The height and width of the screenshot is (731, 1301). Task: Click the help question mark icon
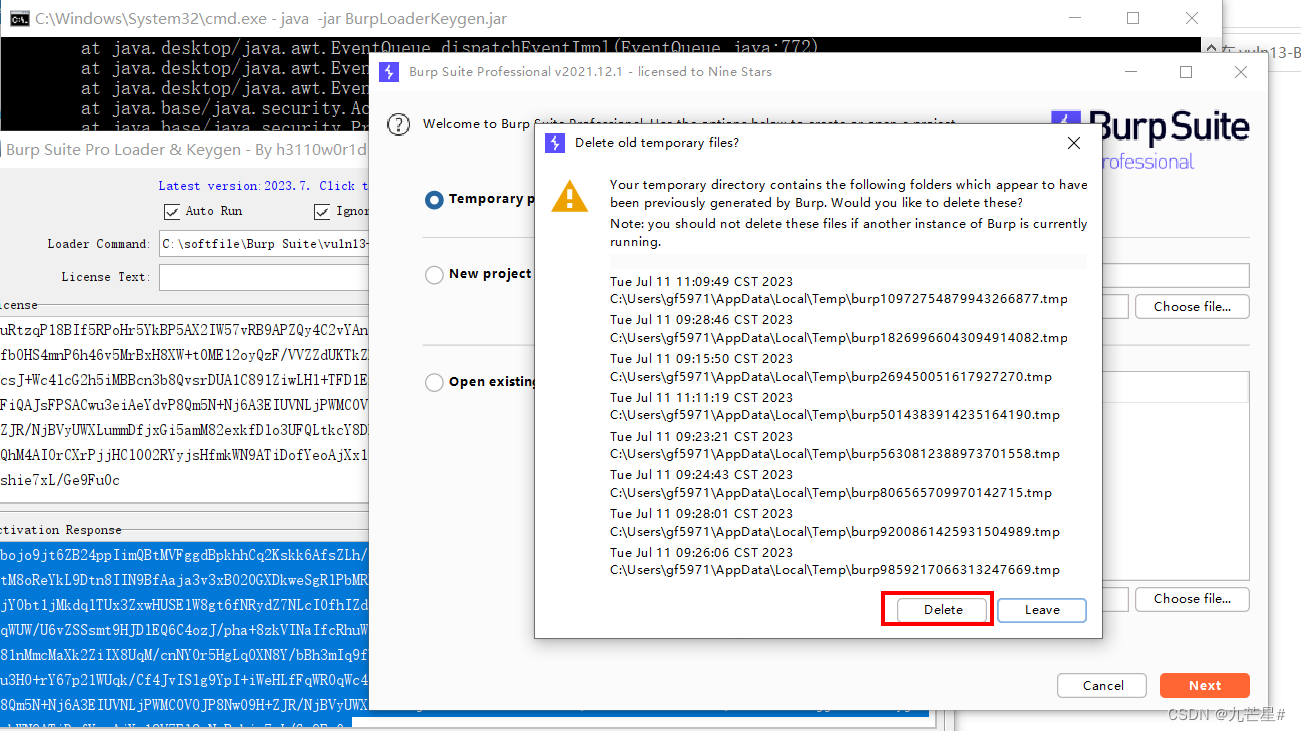[399, 124]
